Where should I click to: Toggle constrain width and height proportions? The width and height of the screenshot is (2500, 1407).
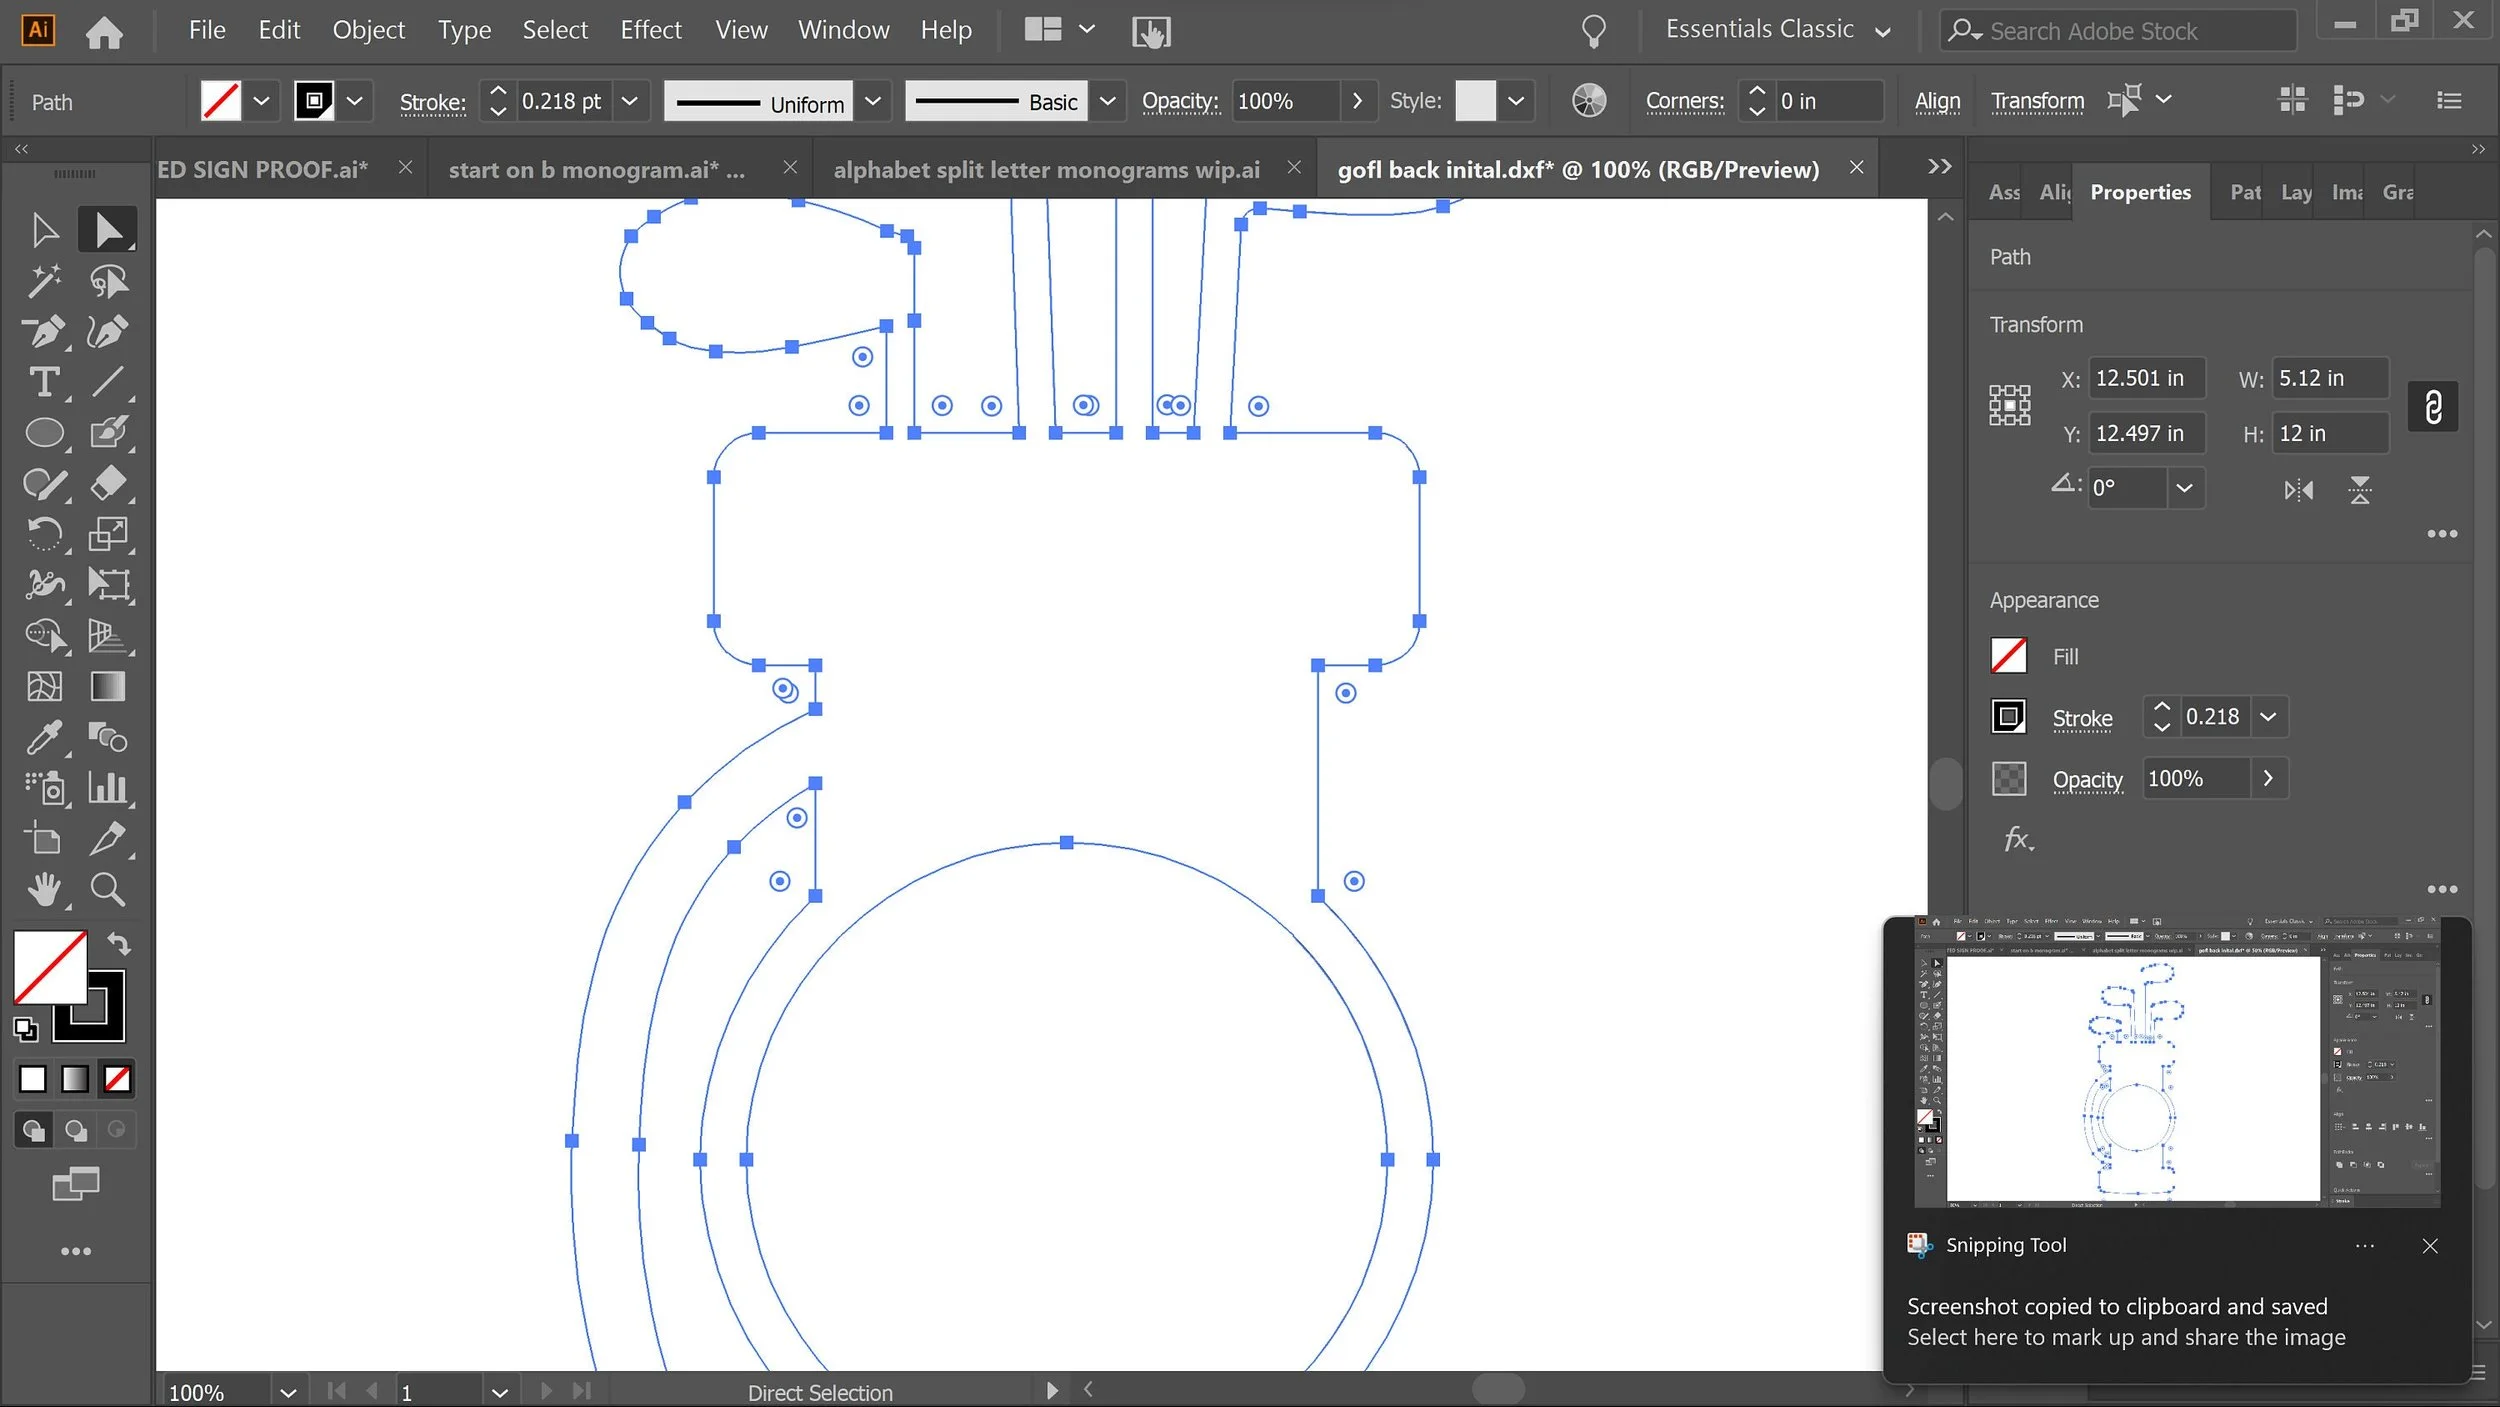click(x=2433, y=406)
